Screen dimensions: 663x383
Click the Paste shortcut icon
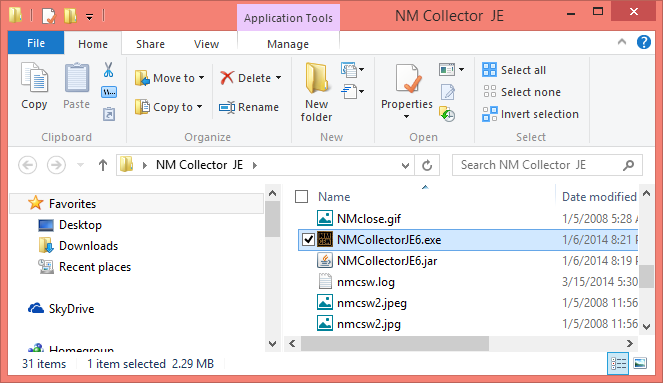pos(109,114)
